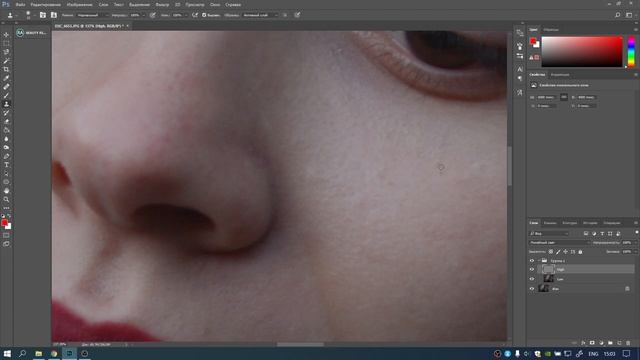Image resolution: width=640 pixels, height=360 pixels.
Task: Switch to the История tab
Action: (x=590, y=223)
